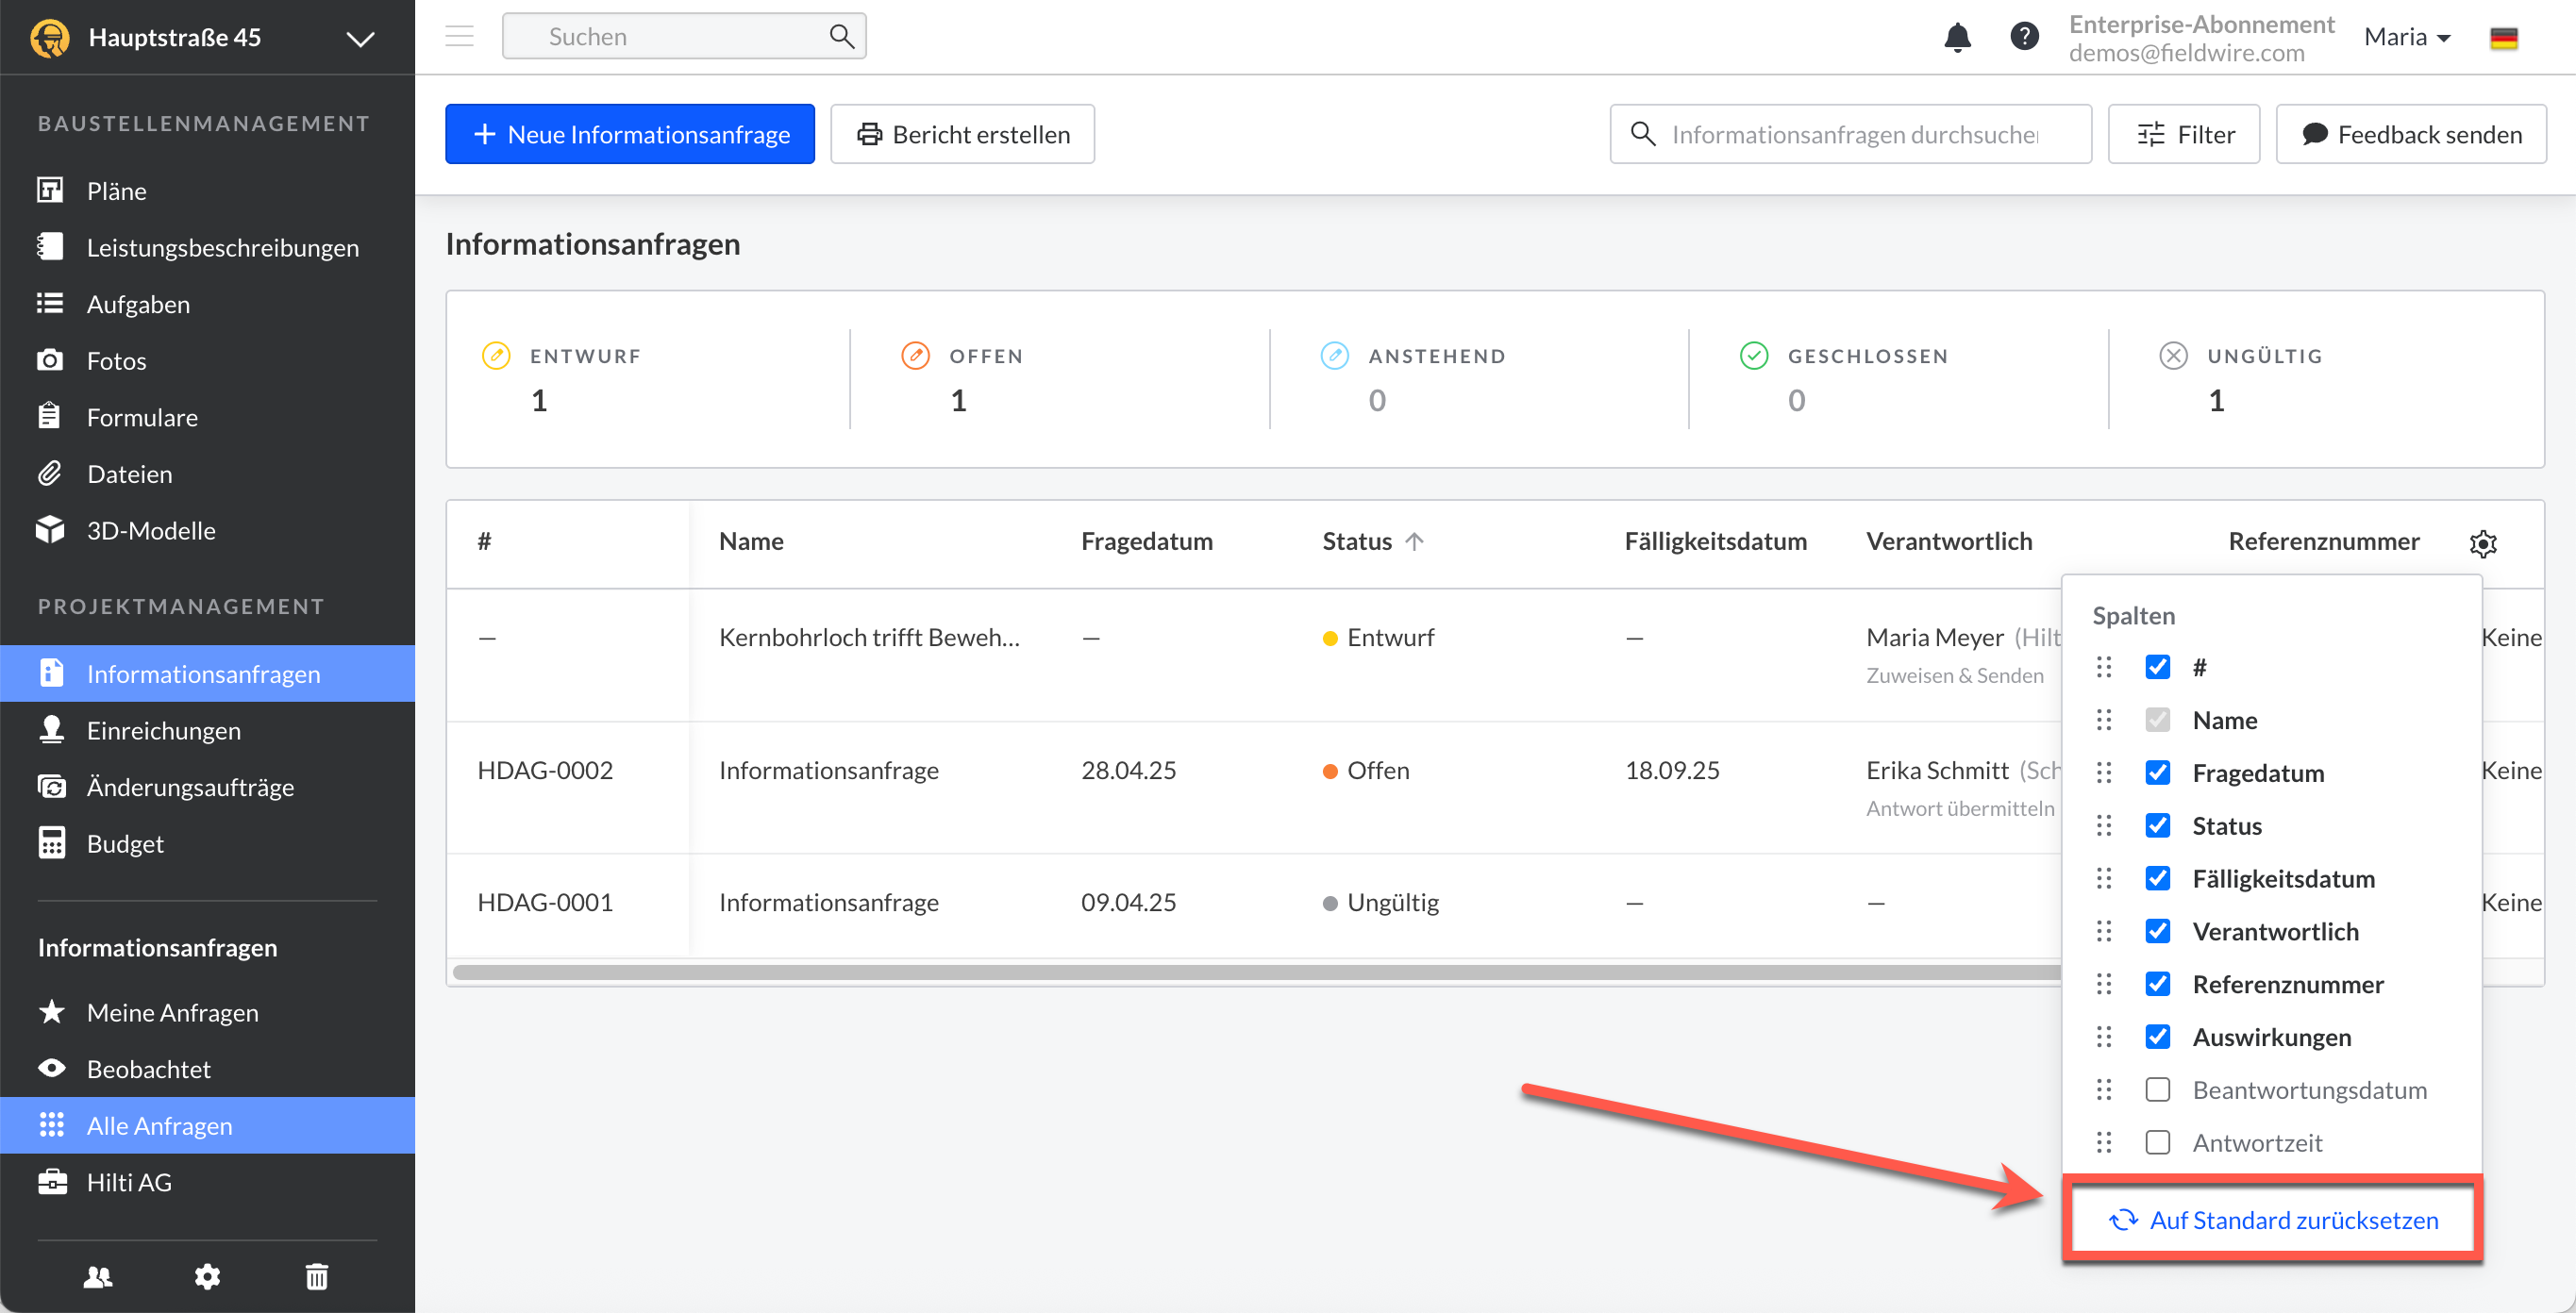The width and height of the screenshot is (2576, 1313).
Task: Open the Maria user dropdown
Action: pyautogui.click(x=2407, y=38)
